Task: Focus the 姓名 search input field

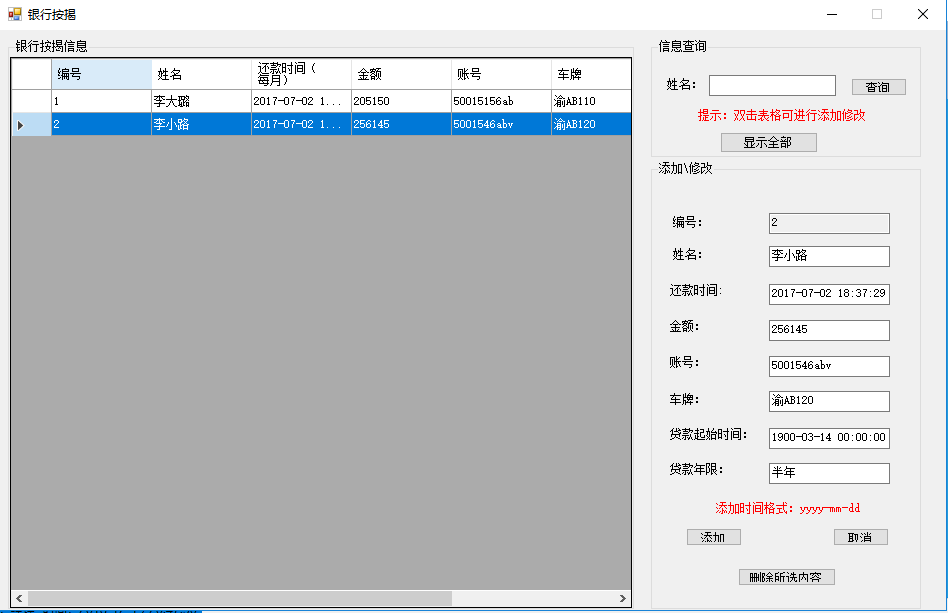Action: [x=772, y=85]
